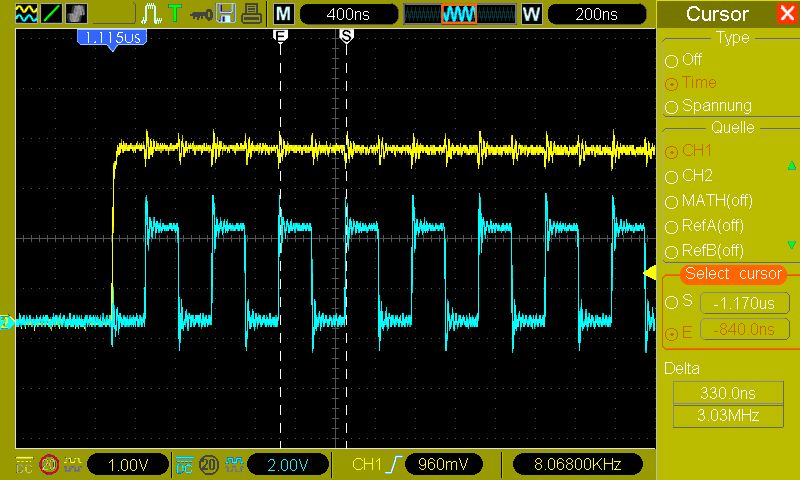
Task: Click the yellow CH1 probe waveform icon
Action: 73,464
